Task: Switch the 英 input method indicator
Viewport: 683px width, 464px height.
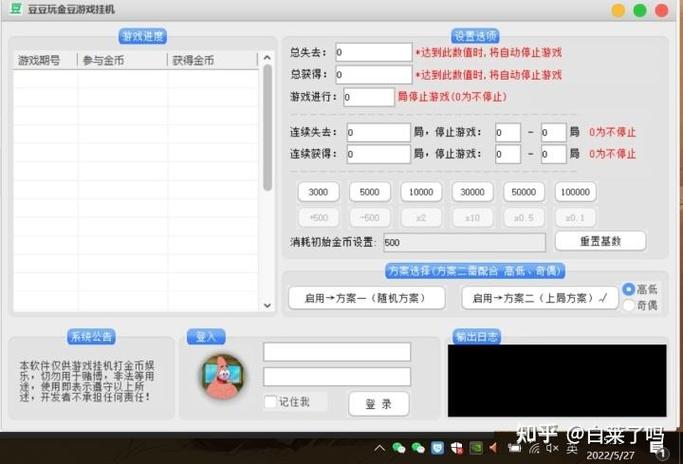Action: coord(572,448)
